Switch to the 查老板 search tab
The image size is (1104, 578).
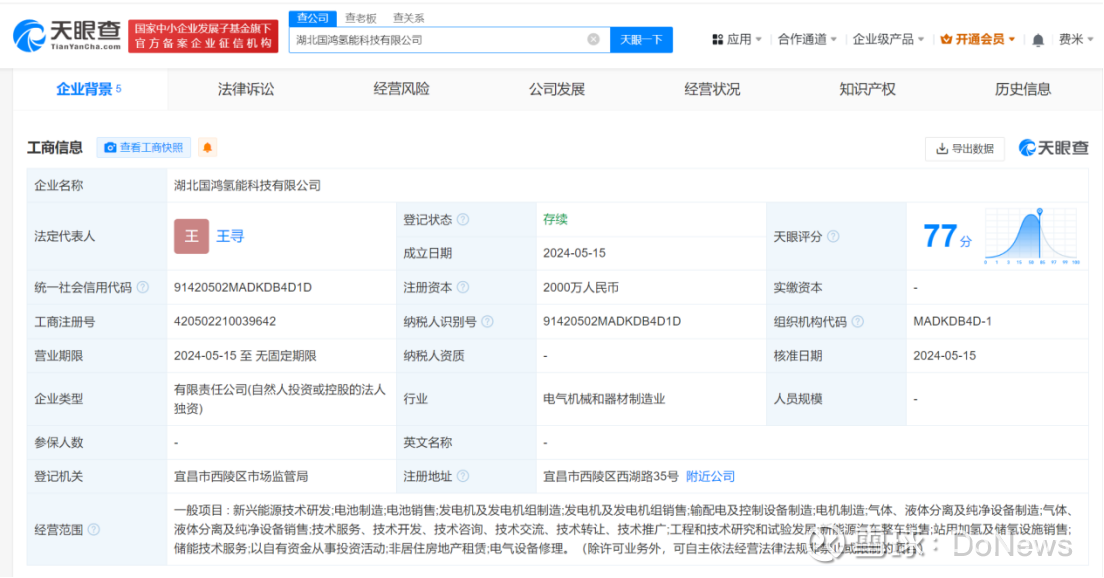coord(360,18)
